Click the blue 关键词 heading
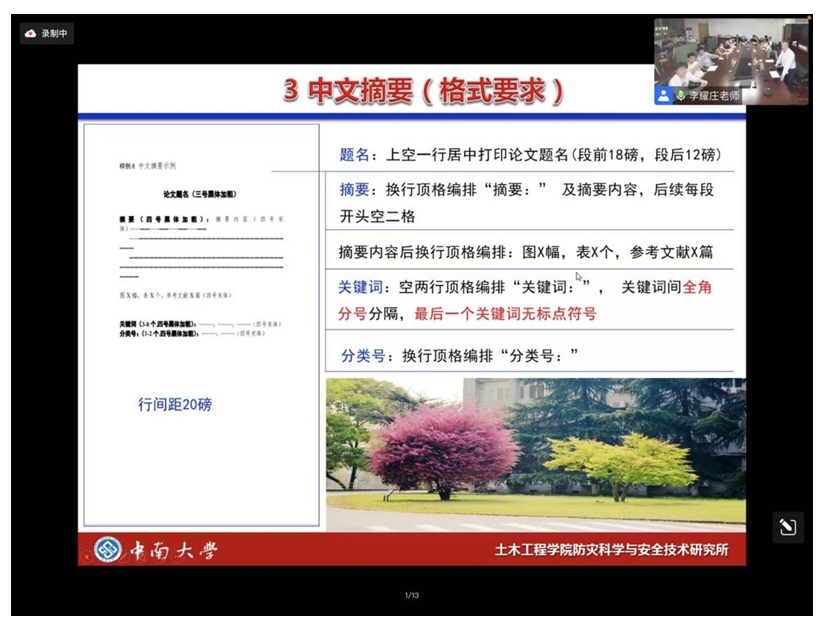 [360, 288]
